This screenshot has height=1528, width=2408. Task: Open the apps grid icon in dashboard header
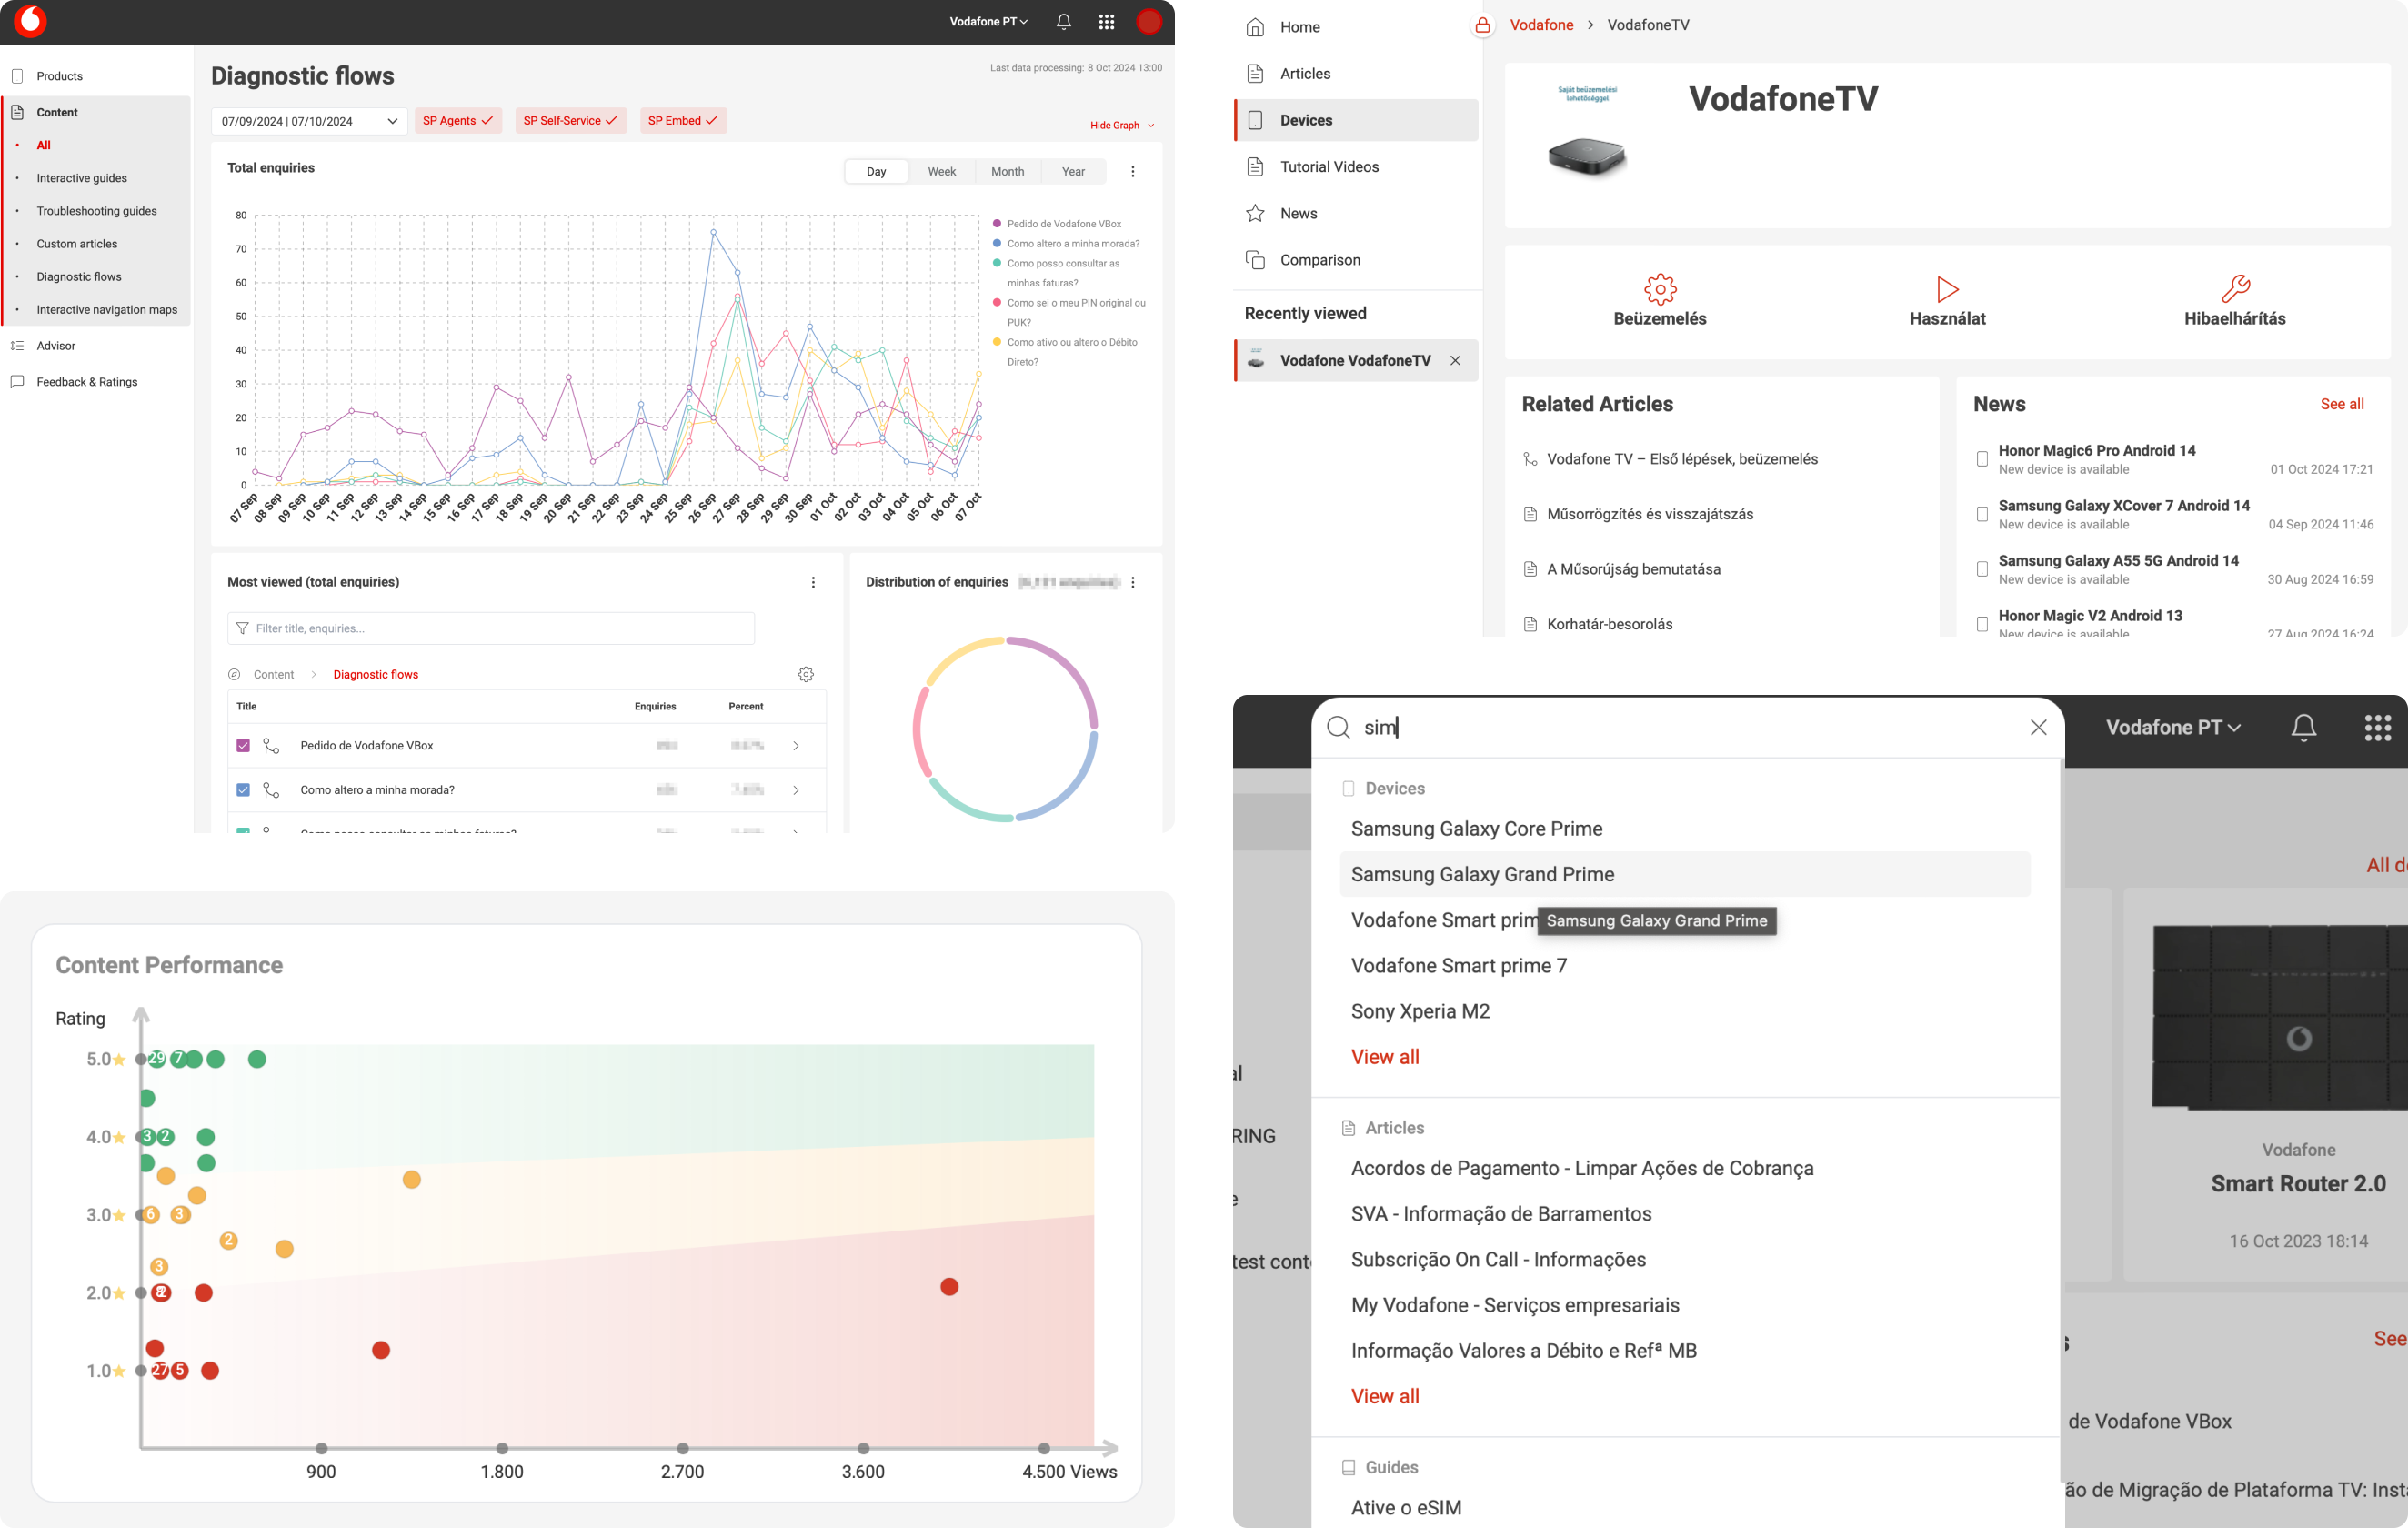(1106, 21)
